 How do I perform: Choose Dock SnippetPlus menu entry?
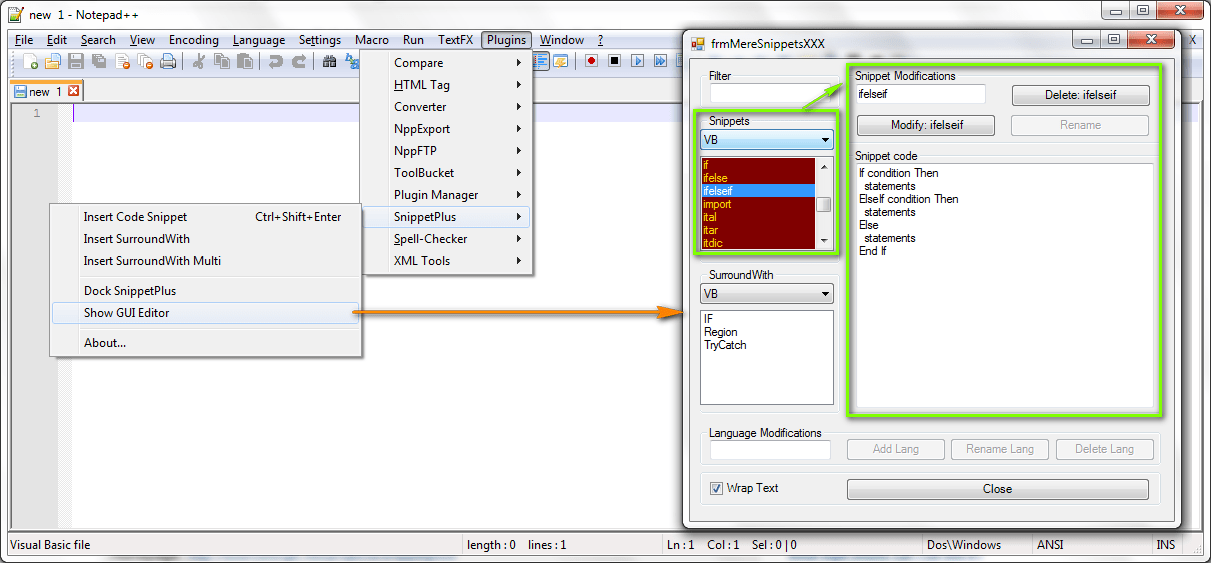pyautogui.click(x=205, y=291)
